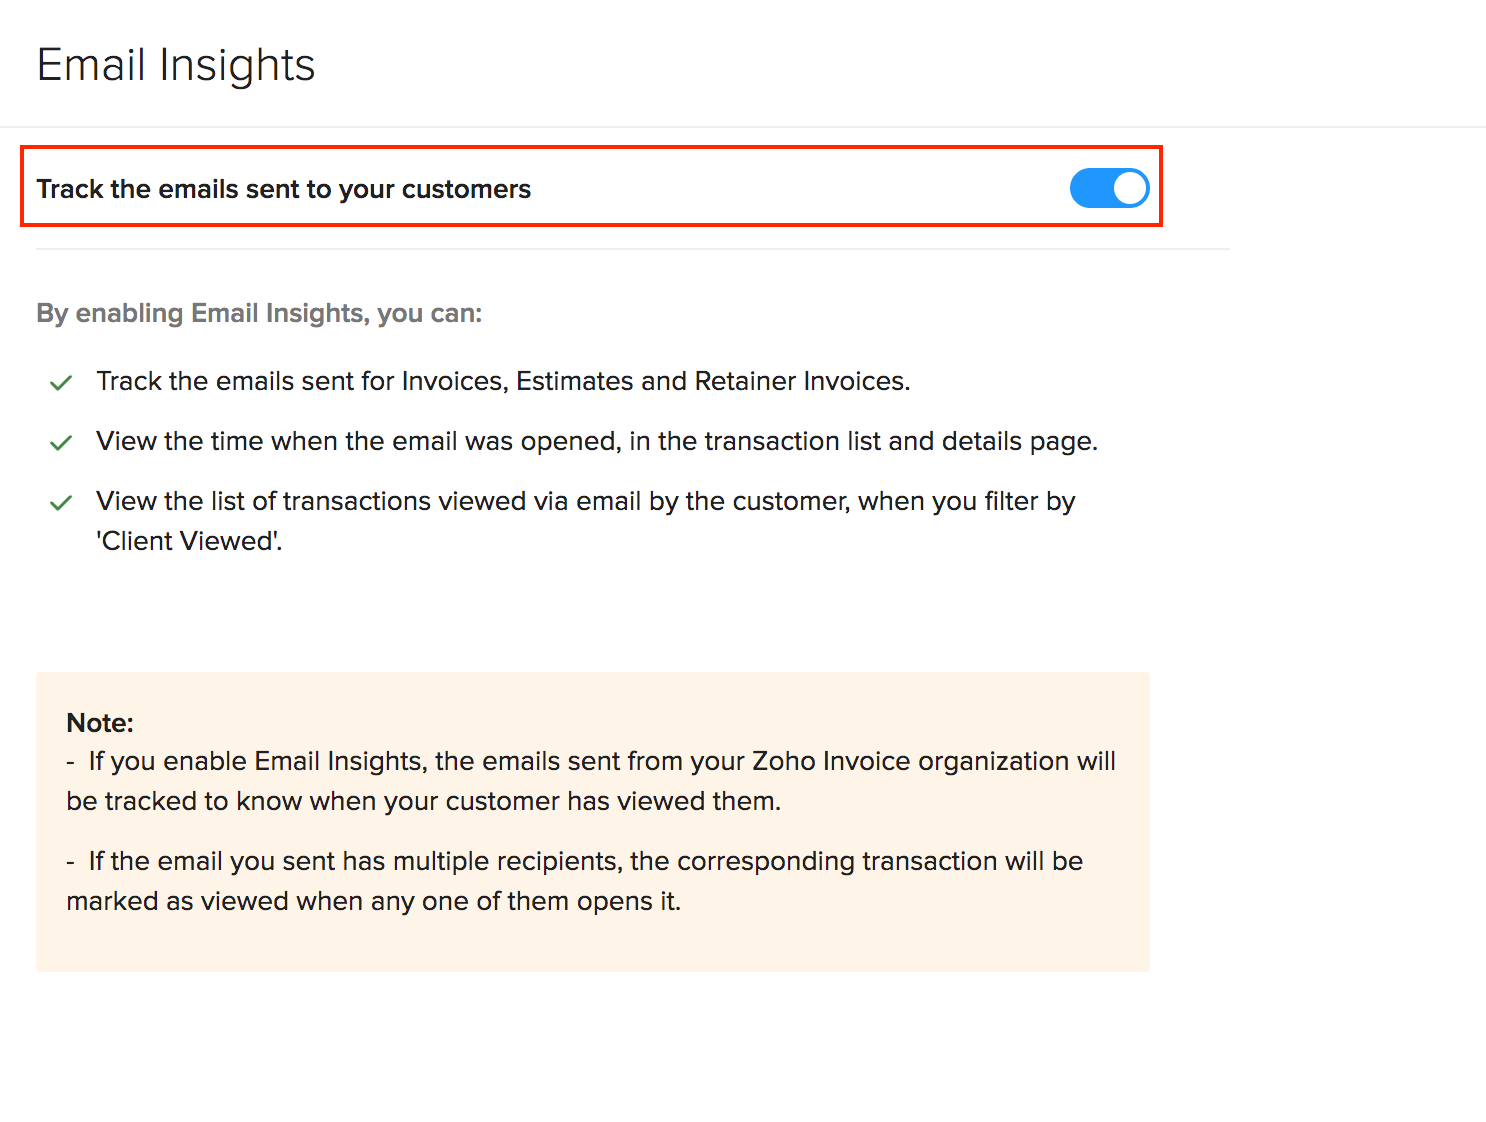Click the "By enabling Email Insights, you can:" subheading
Viewport: 1486px width, 1122px height.
tap(259, 313)
